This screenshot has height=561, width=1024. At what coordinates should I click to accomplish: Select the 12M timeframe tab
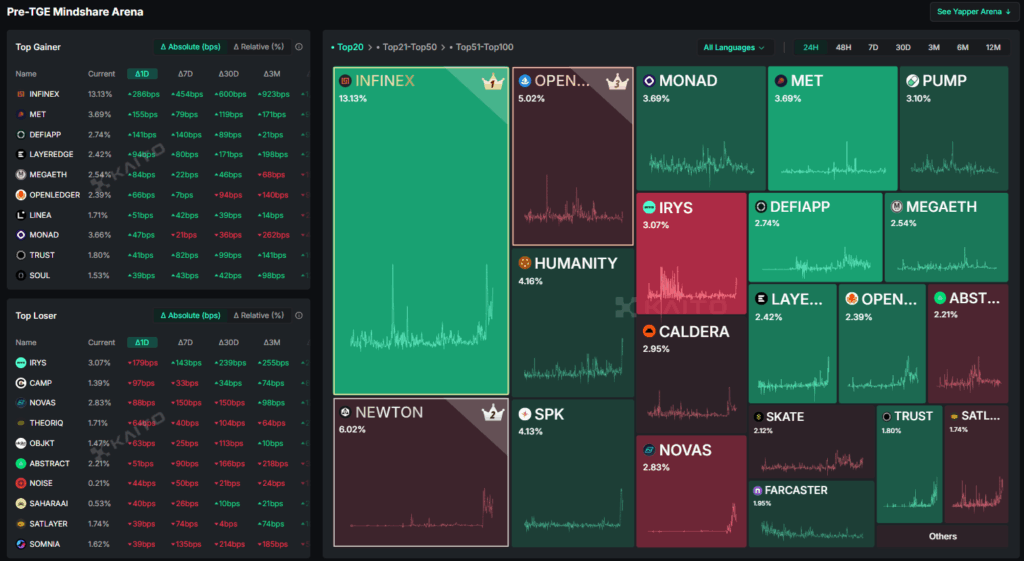pyautogui.click(x=993, y=47)
